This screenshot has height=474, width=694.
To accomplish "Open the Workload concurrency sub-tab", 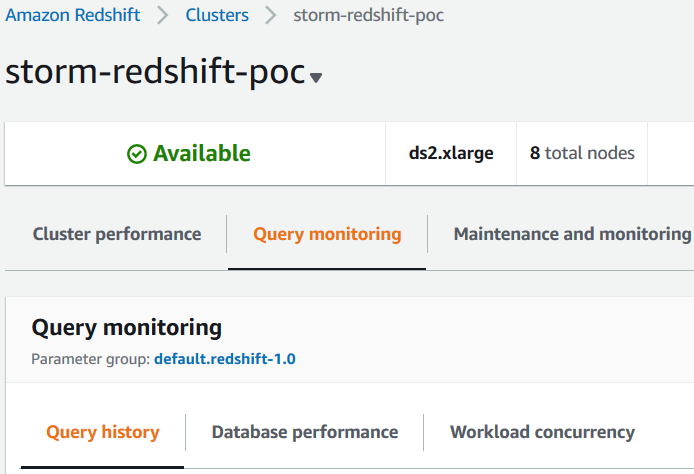I will [543, 432].
